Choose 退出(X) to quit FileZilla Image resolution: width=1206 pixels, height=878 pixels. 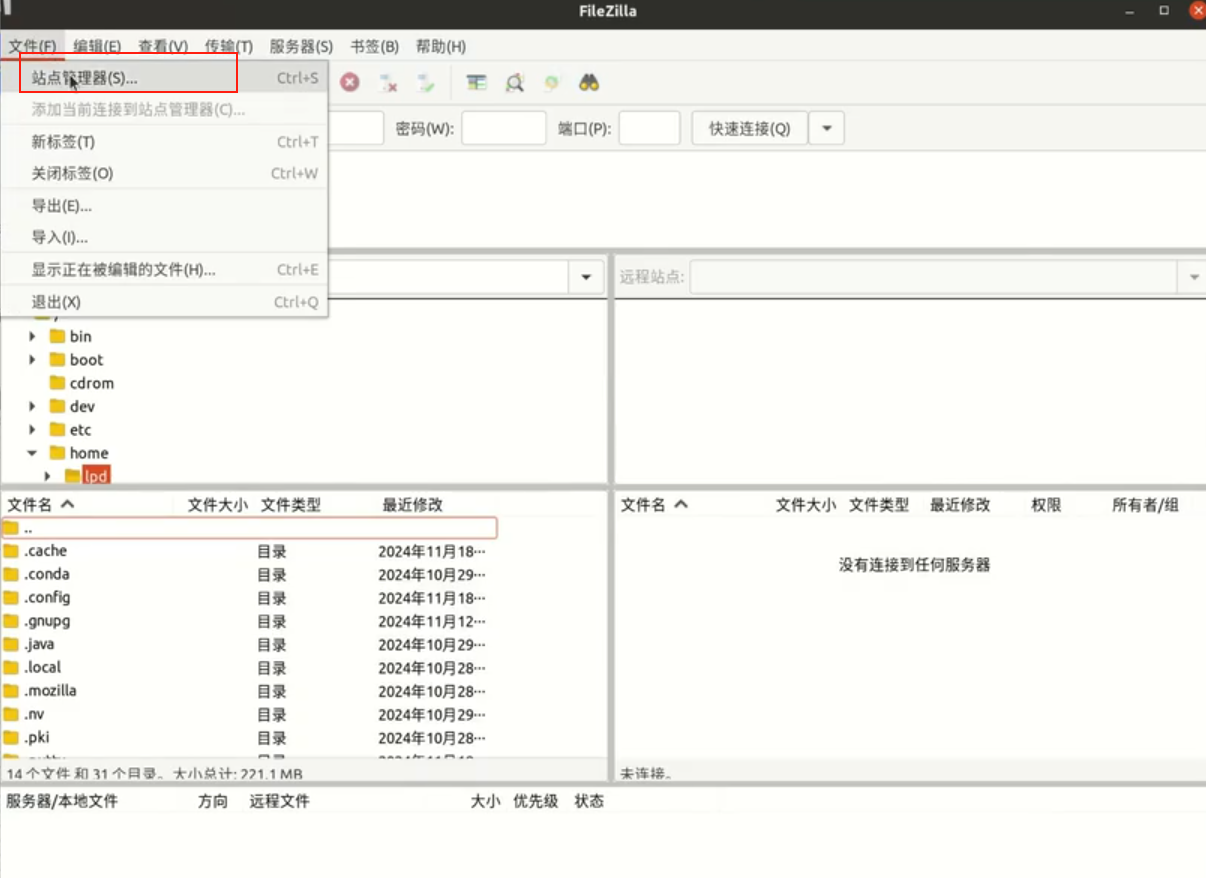point(164,302)
